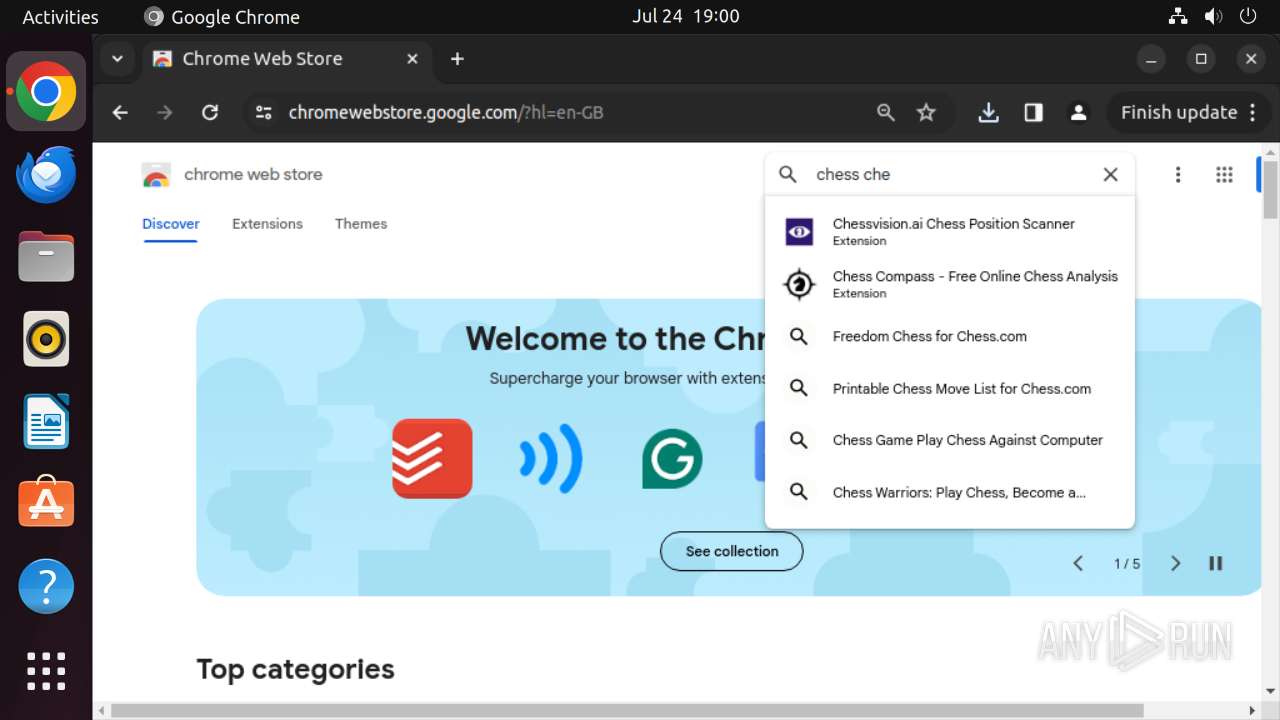1280x720 pixels.
Task: Open volume control in top bar
Action: 1213,16
